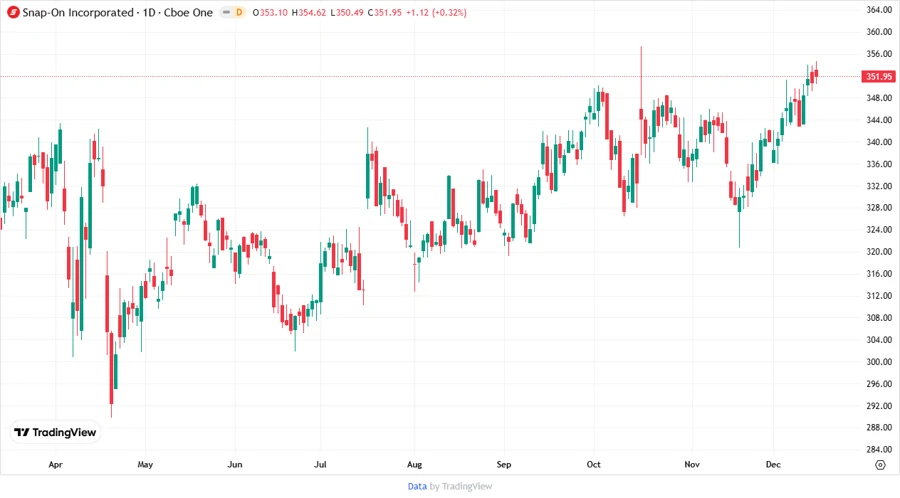Click the gray dash market status indicator
Screen dimensions: 900x498
pyautogui.click(x=227, y=12)
